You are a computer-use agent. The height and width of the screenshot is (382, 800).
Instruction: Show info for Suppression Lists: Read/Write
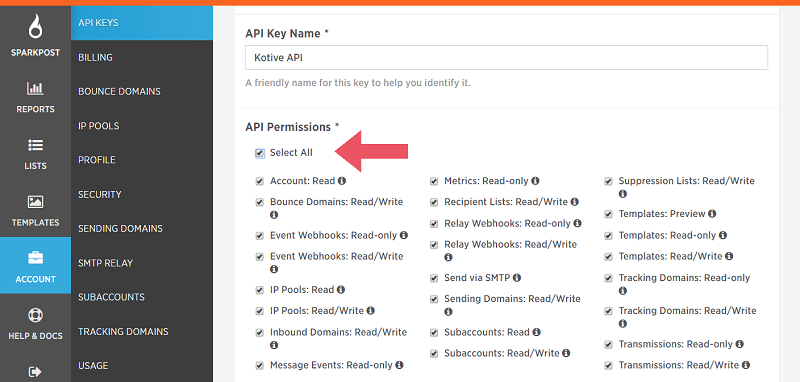tap(622, 194)
